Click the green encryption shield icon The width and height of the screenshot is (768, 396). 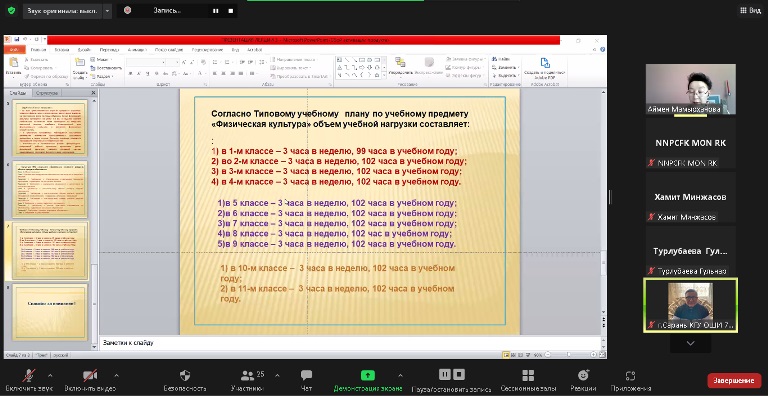[x=11, y=10]
